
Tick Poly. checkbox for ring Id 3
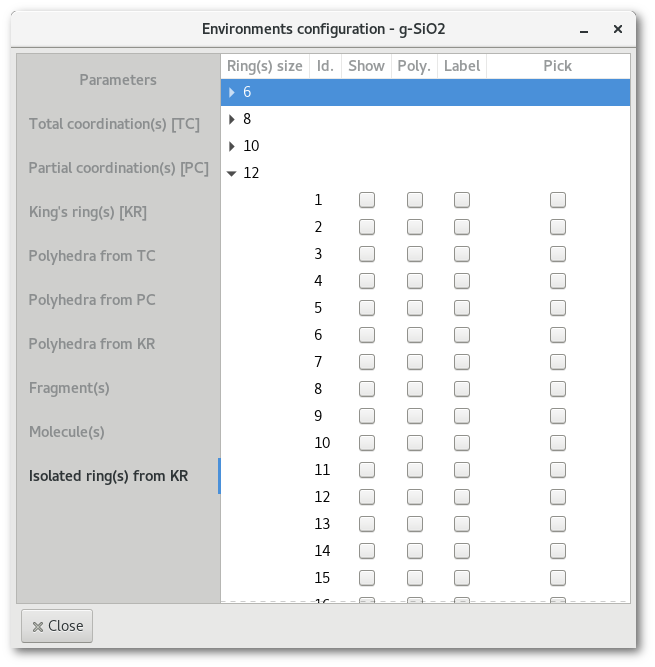tap(415, 254)
